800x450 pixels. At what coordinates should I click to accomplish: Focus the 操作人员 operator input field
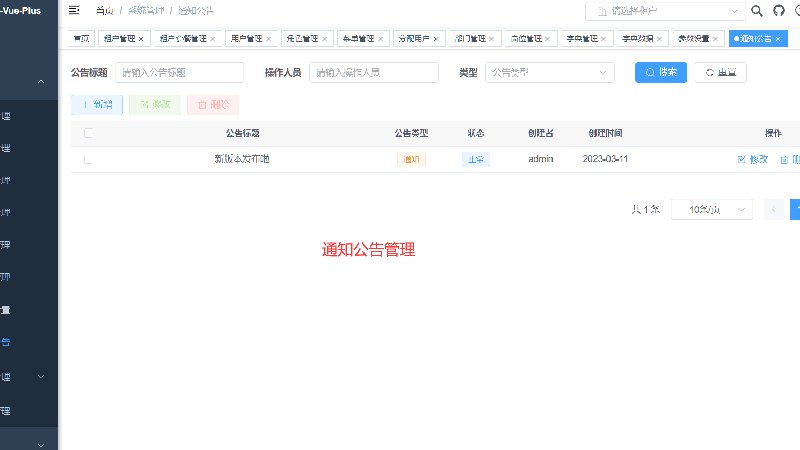[x=374, y=72]
